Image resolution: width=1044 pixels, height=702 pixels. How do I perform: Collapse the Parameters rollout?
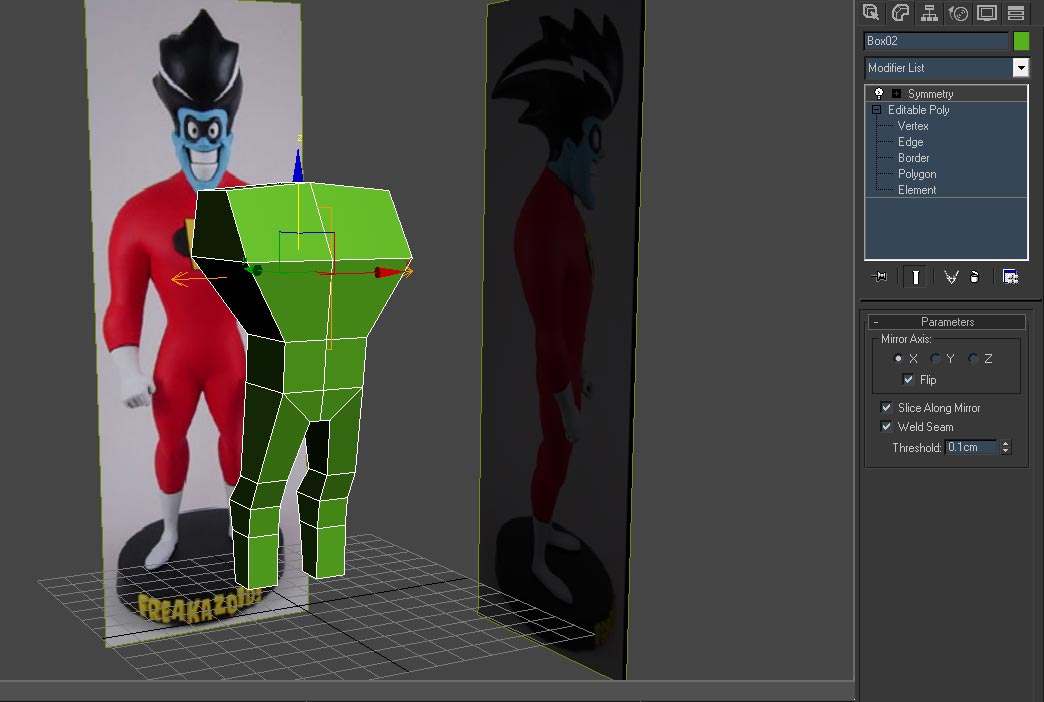coord(946,322)
